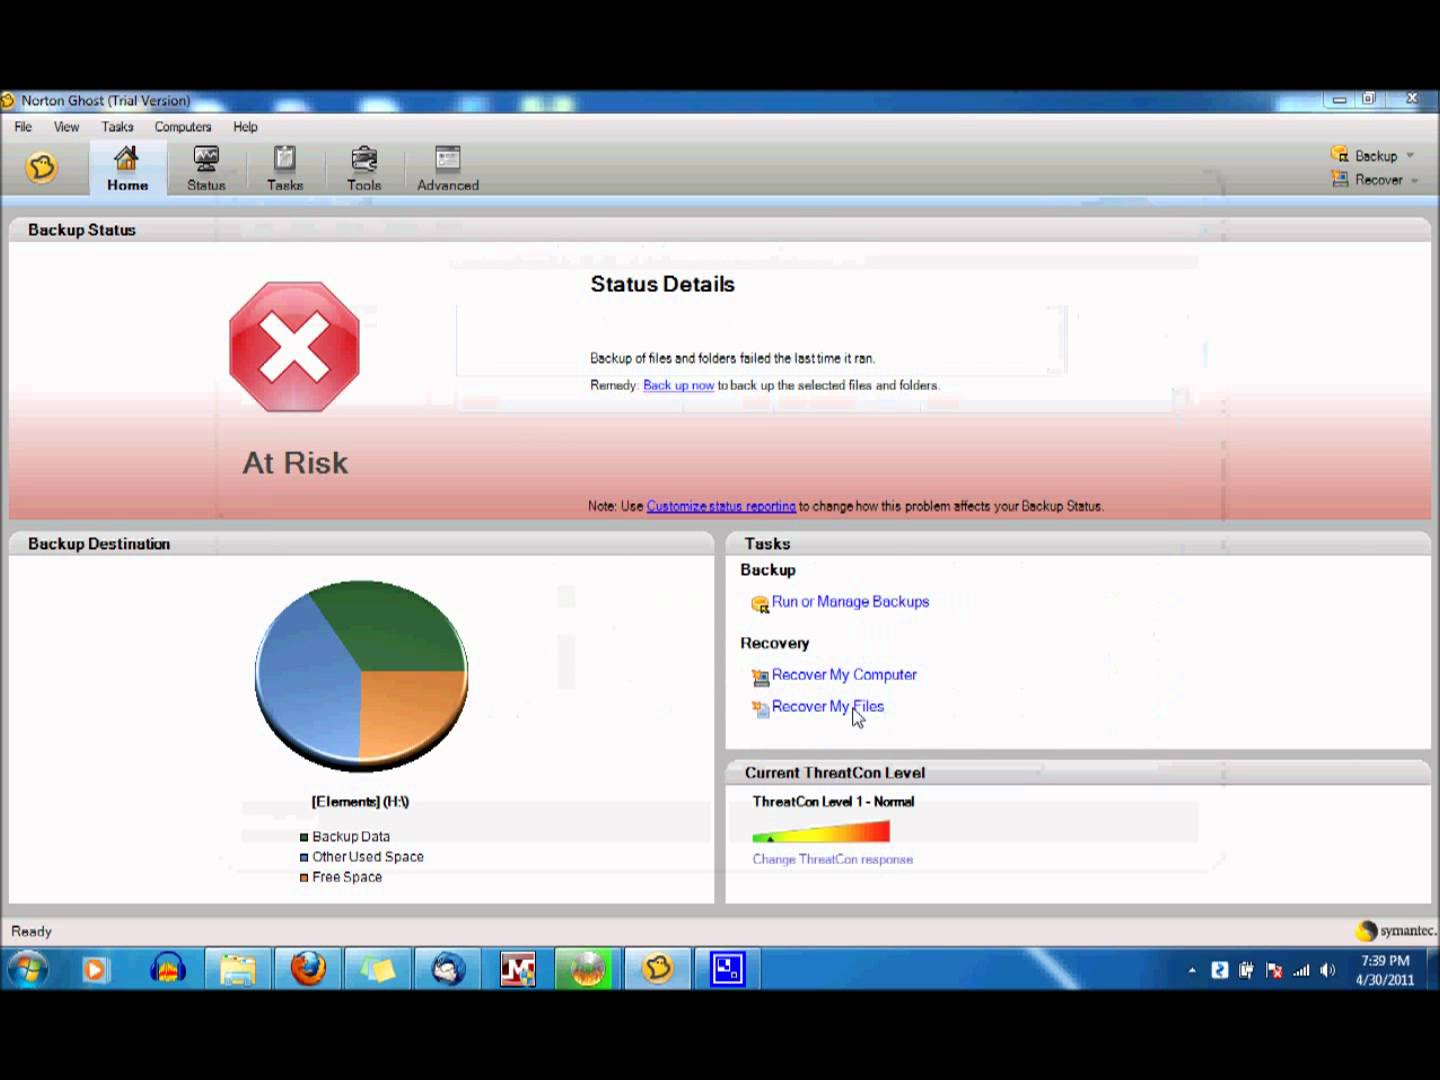Click the Backup Data legend swatch
Viewport: 1440px width, 1080px height.
pos(304,837)
